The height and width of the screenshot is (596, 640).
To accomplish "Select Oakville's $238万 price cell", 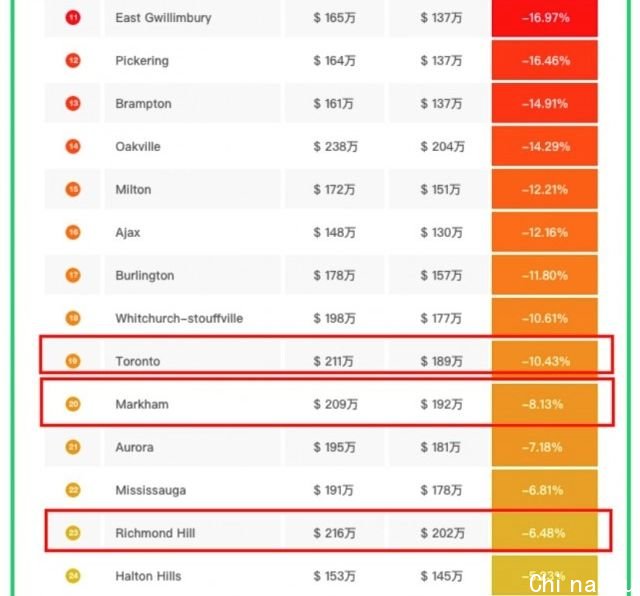I will tap(335, 147).
